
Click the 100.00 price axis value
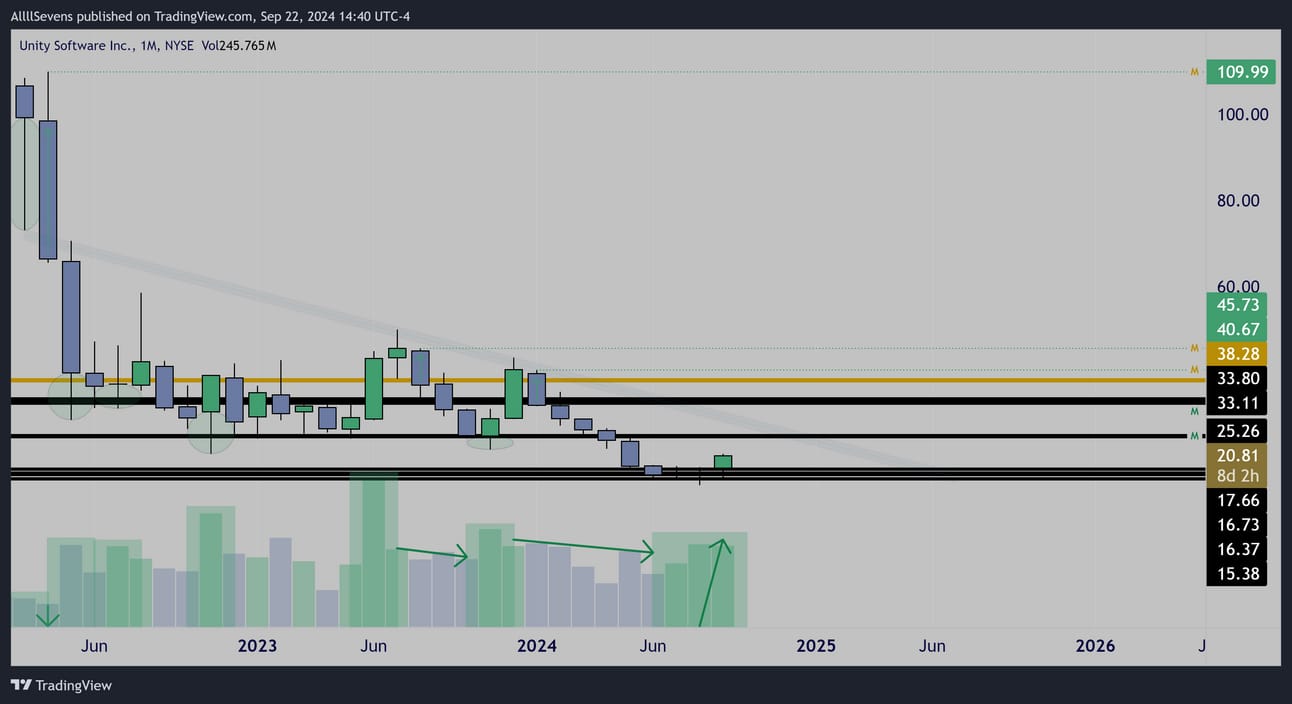pyautogui.click(x=1242, y=115)
